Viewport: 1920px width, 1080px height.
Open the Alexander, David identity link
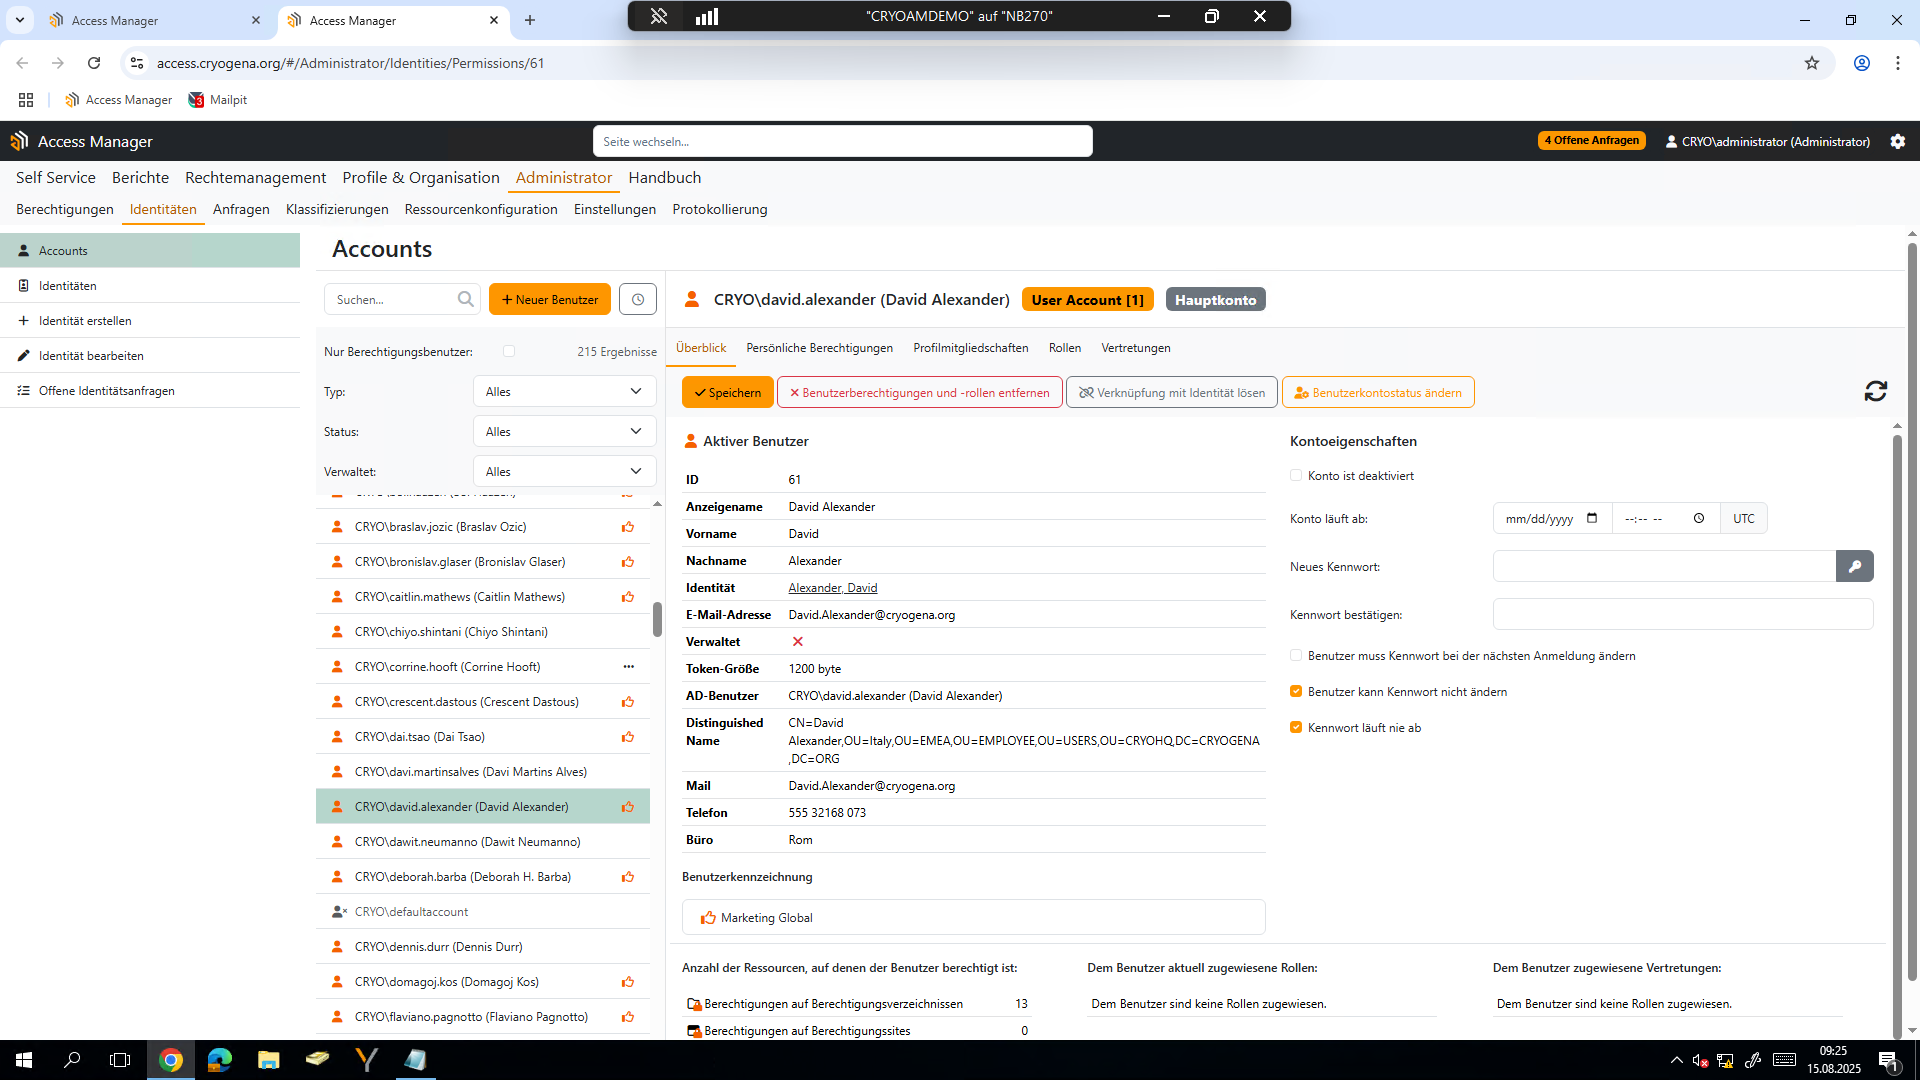(832, 587)
